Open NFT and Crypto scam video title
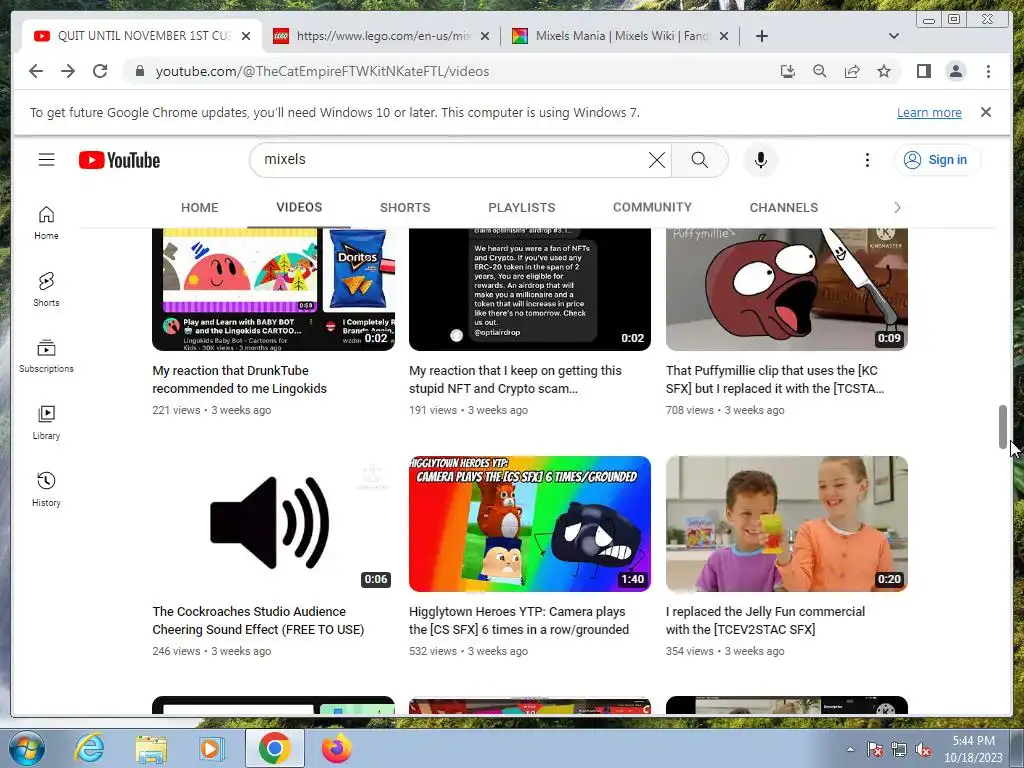1024x768 pixels. (515, 379)
